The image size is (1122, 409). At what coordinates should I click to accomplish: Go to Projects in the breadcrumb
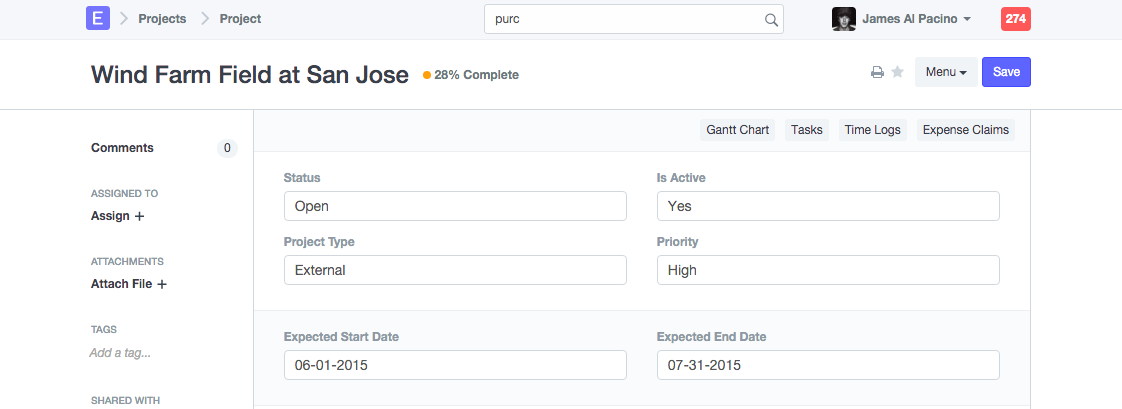[162, 19]
